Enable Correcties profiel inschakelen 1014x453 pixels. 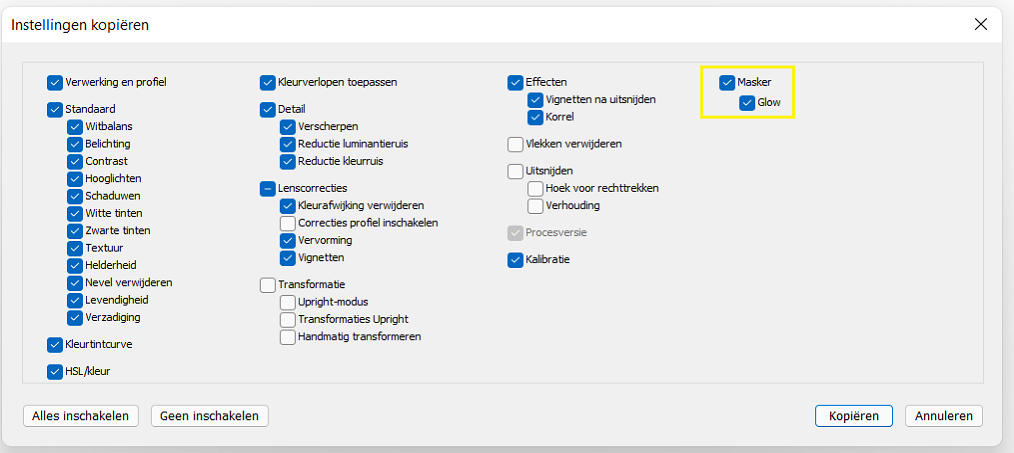click(288, 223)
